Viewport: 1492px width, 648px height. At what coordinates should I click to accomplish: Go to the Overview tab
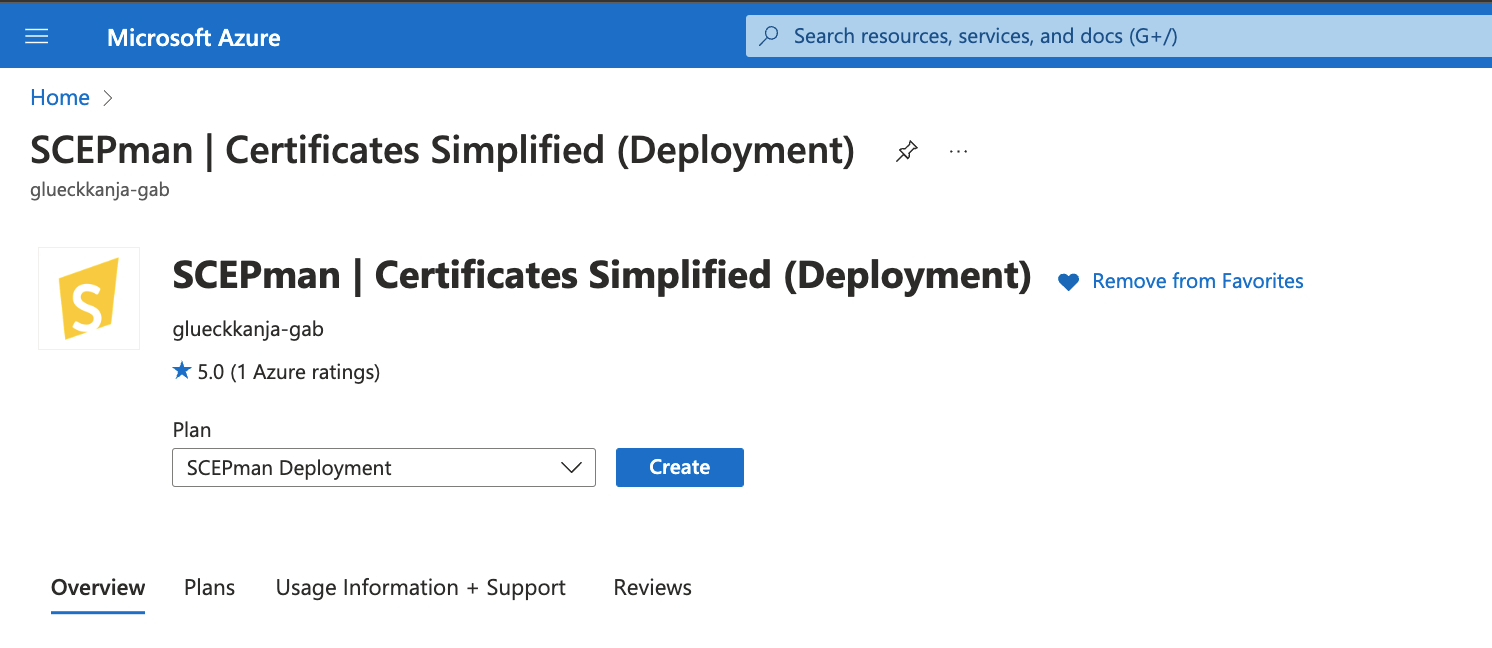point(98,588)
